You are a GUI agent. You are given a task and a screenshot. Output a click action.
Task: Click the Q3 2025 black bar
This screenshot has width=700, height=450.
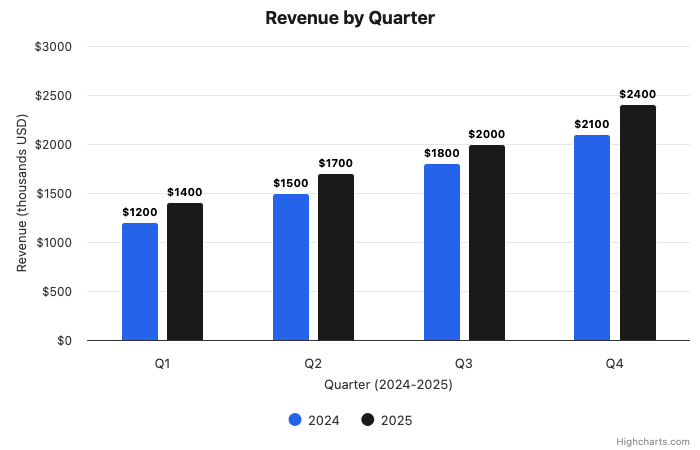pos(487,243)
